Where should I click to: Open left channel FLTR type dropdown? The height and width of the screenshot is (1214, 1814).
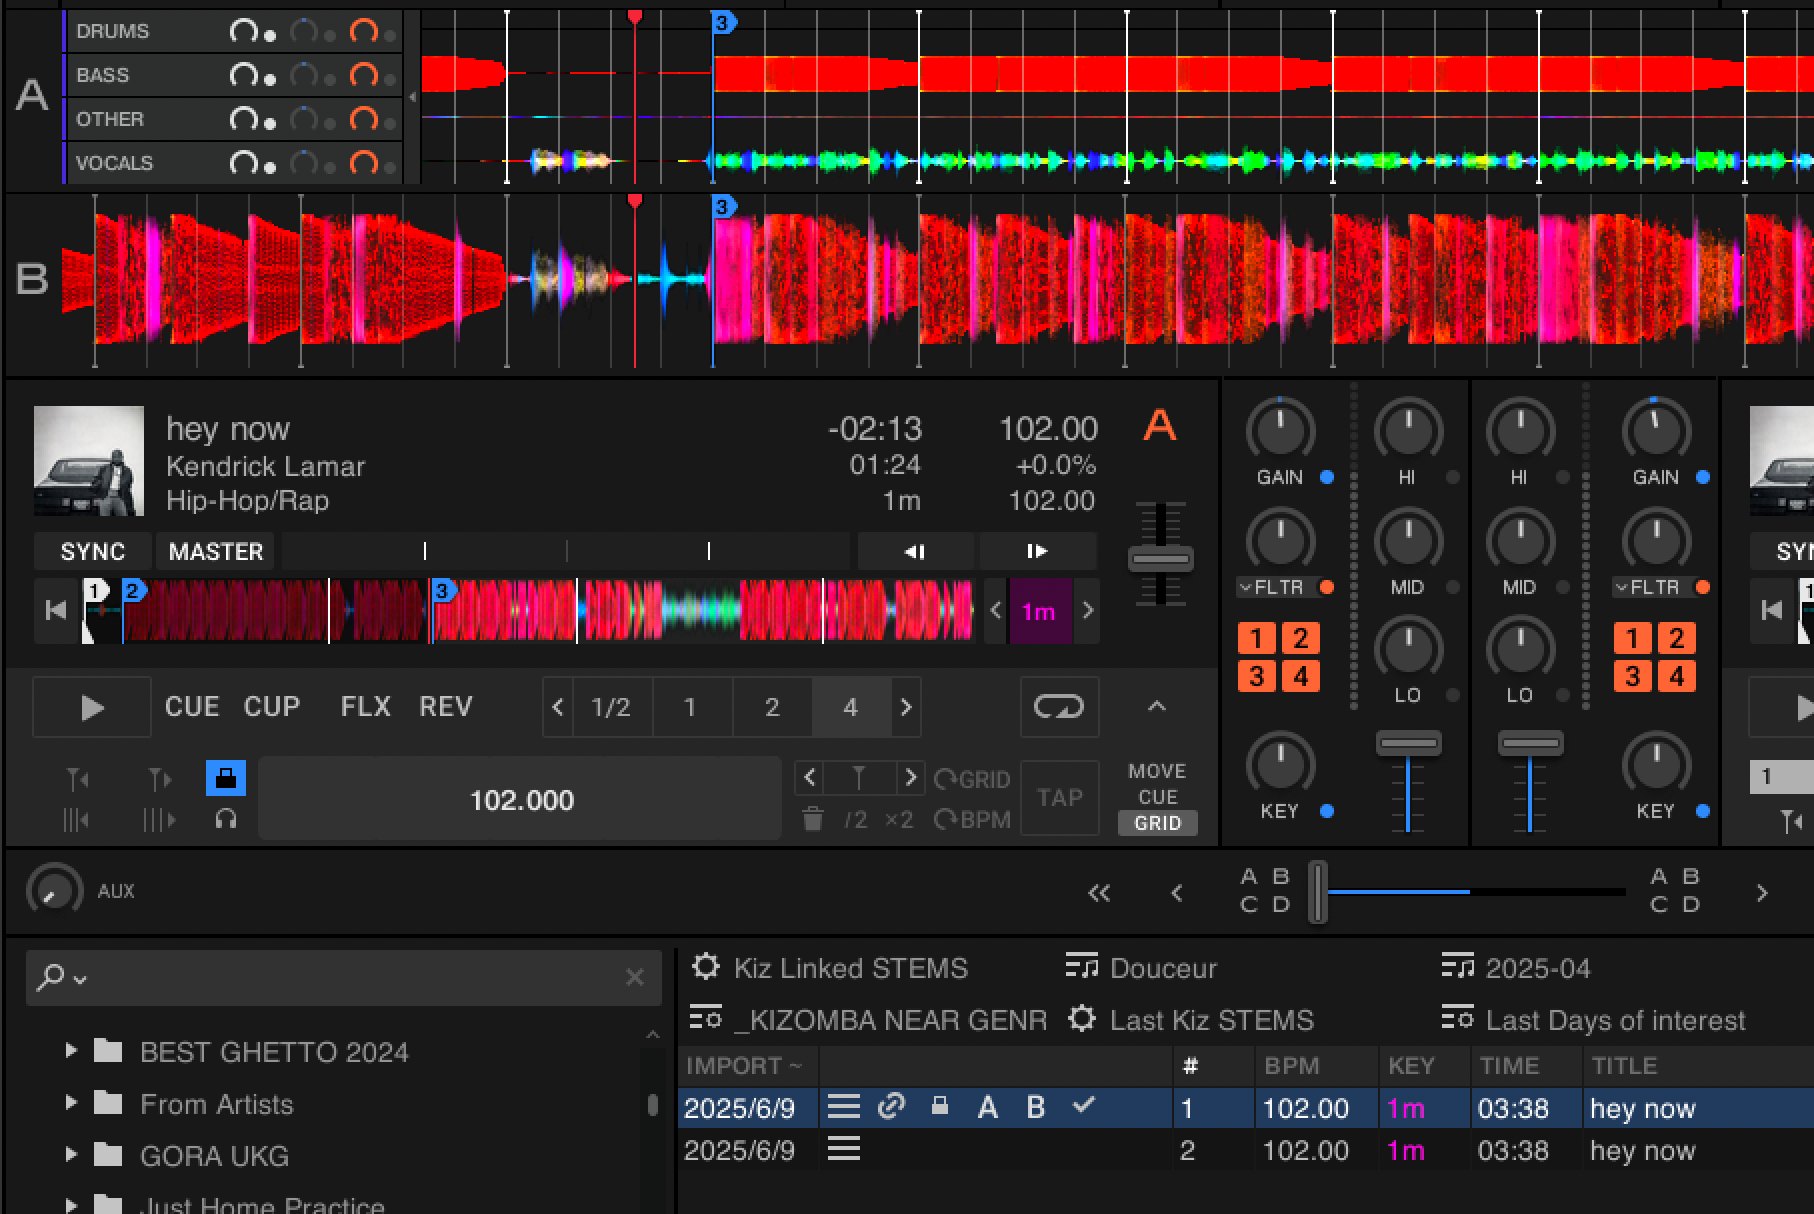[1272, 587]
